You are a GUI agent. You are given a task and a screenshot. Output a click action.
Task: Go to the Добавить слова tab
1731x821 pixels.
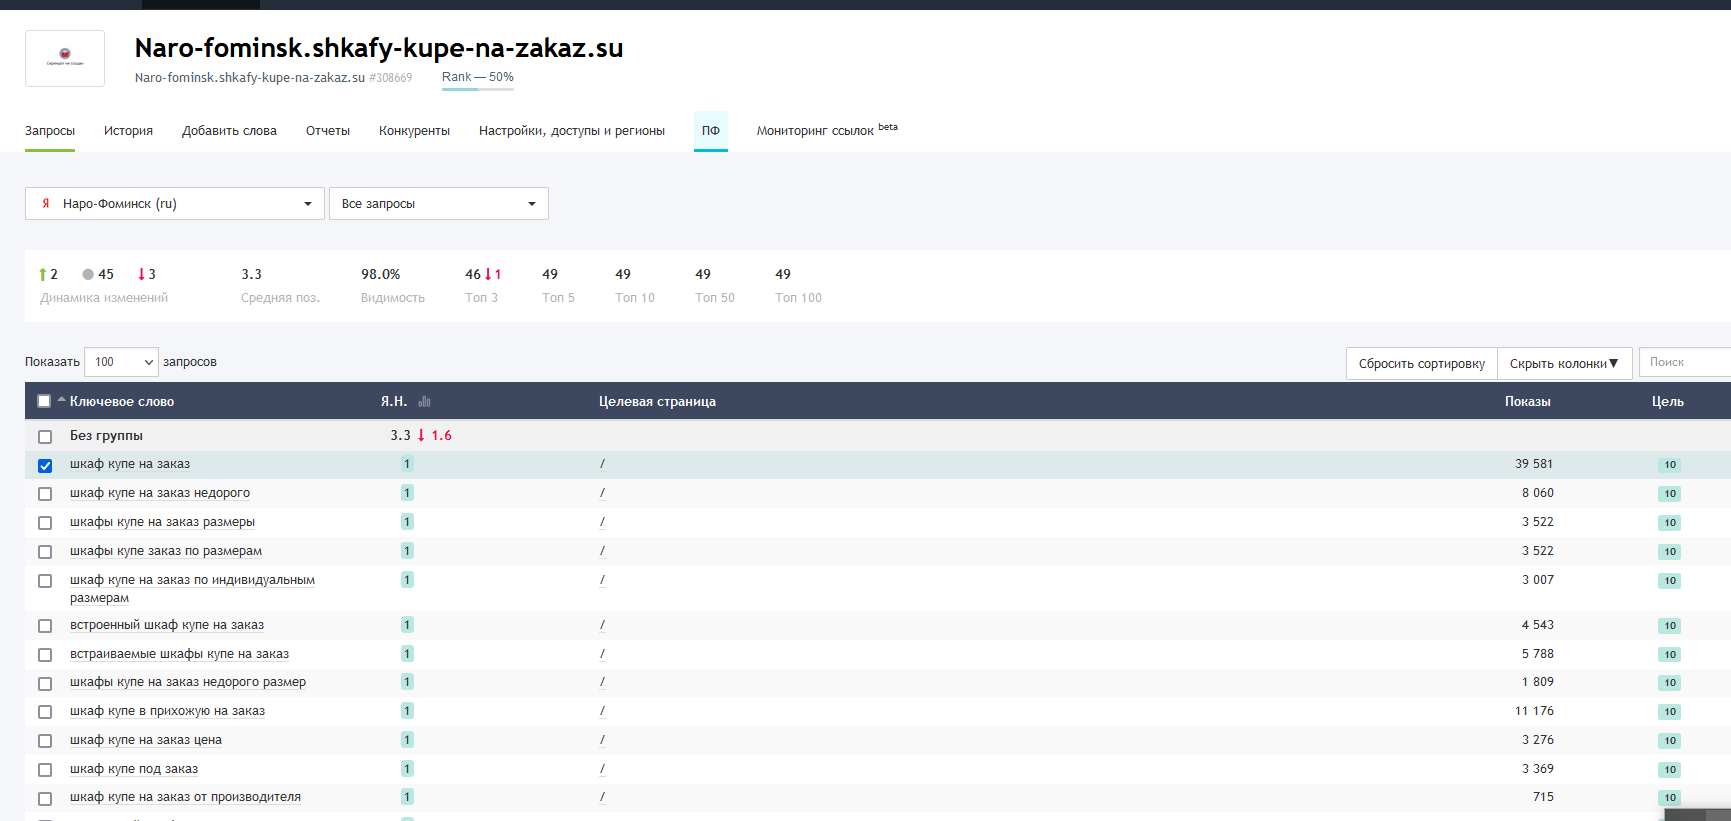(x=229, y=131)
